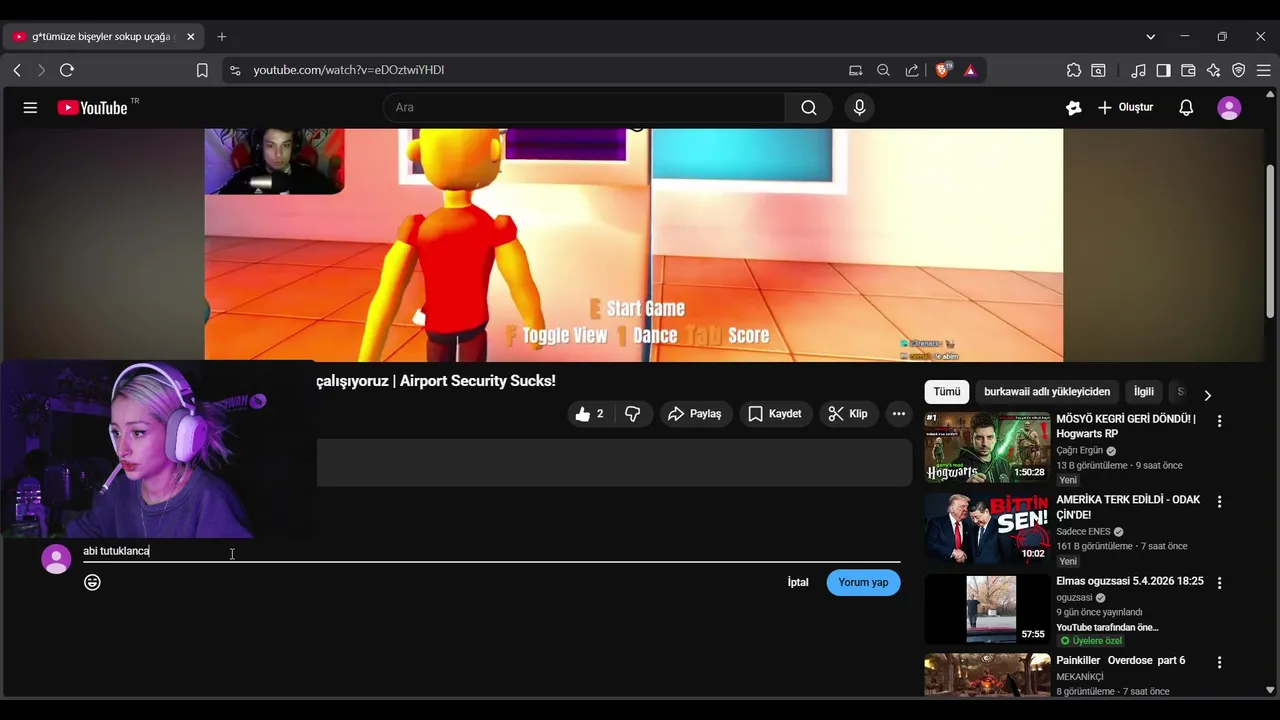Click the search magnifier button
This screenshot has height=720, width=1280.
808,108
